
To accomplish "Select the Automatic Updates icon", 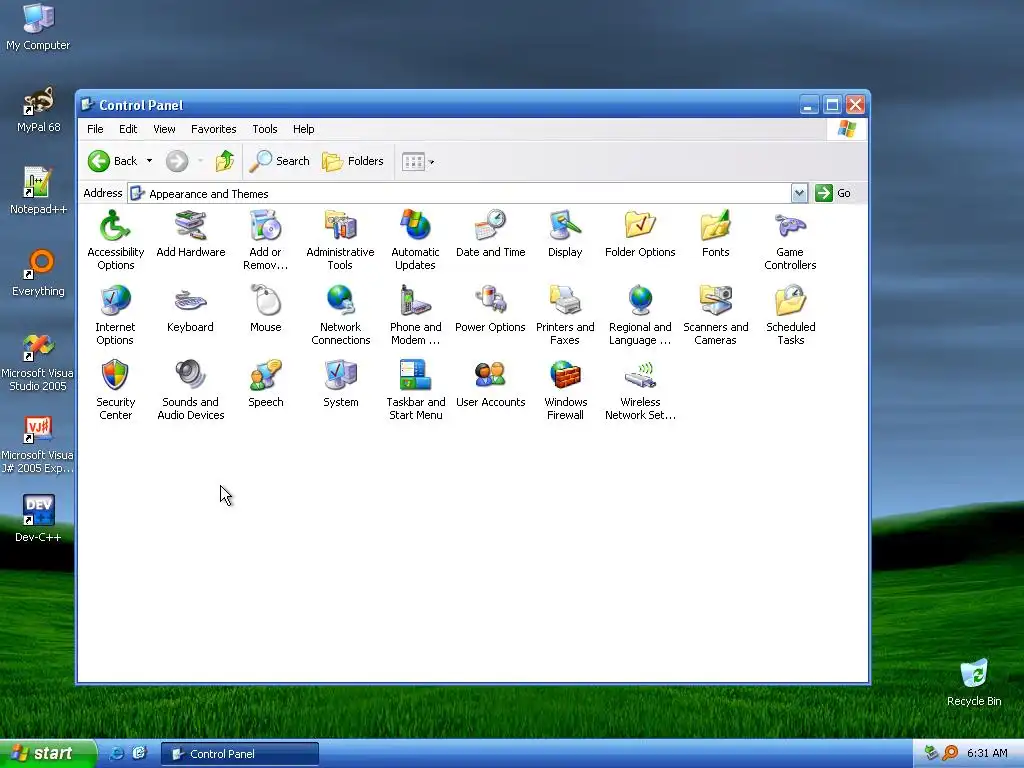I will (x=415, y=240).
